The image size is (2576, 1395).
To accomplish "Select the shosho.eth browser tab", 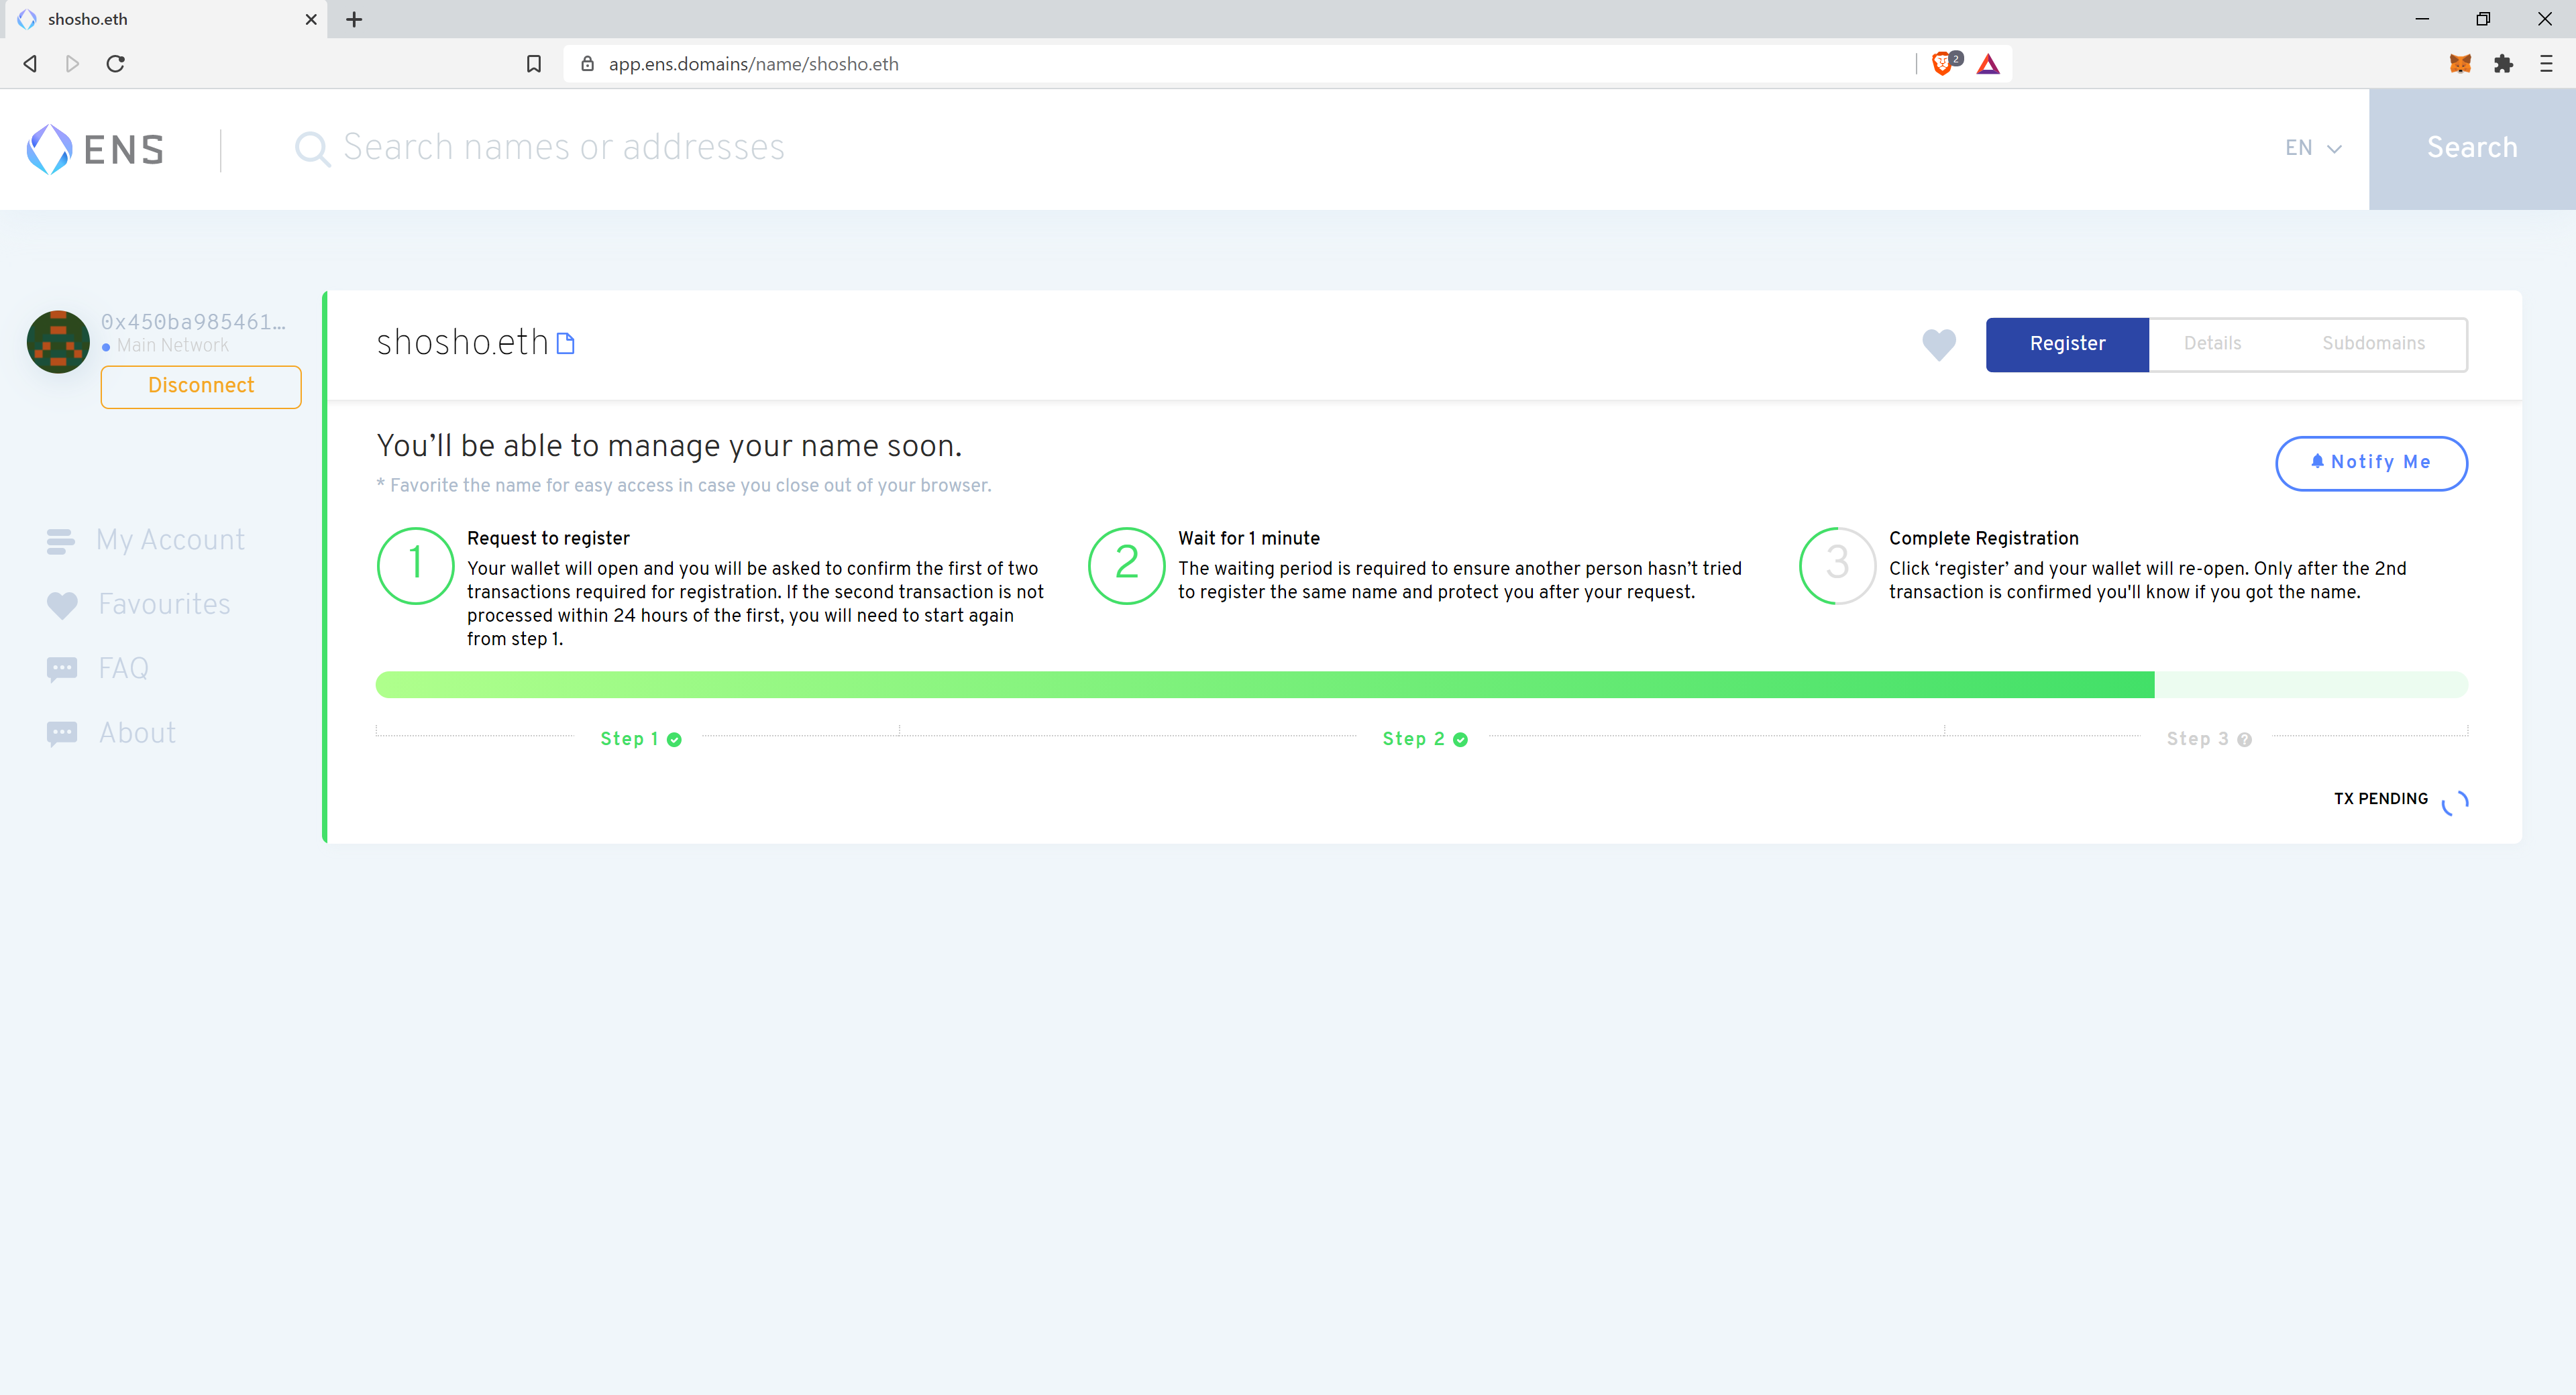I will (x=165, y=19).
